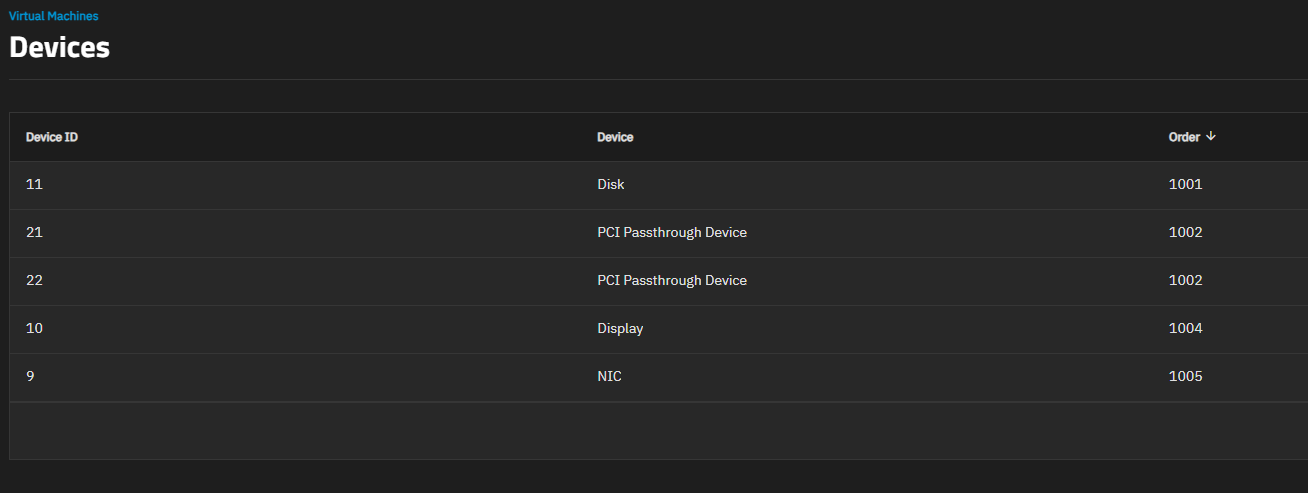The width and height of the screenshot is (1308, 493).
Task: Select the NIC device row
Action: 659,377
